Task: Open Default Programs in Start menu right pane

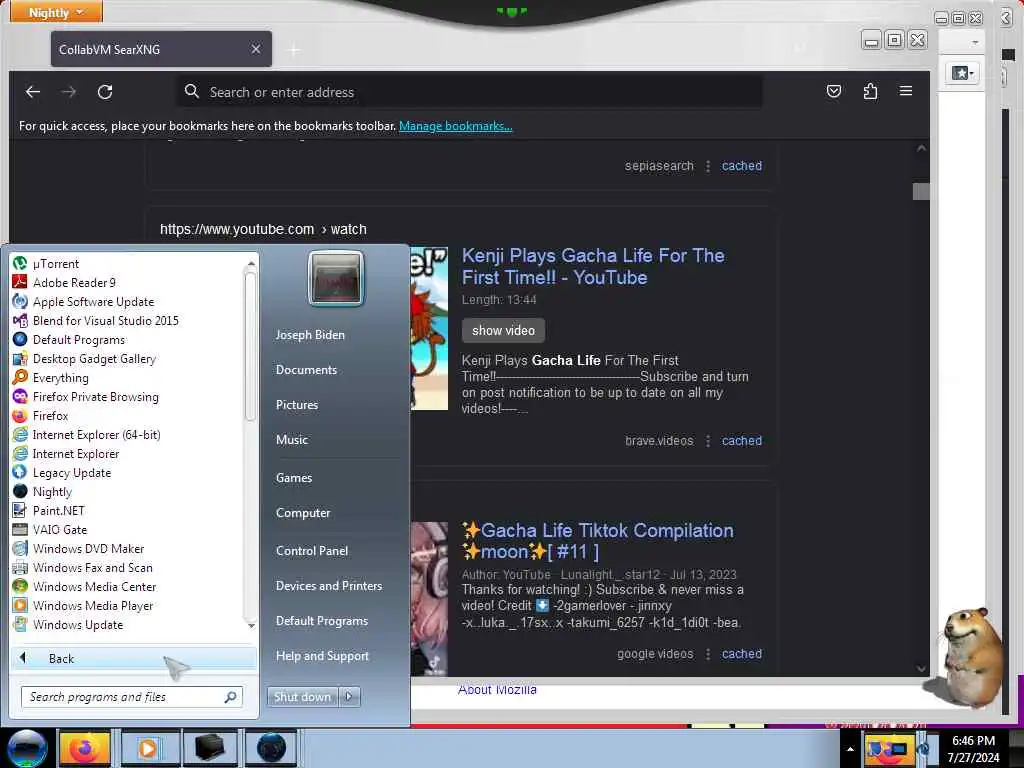Action: pos(322,620)
